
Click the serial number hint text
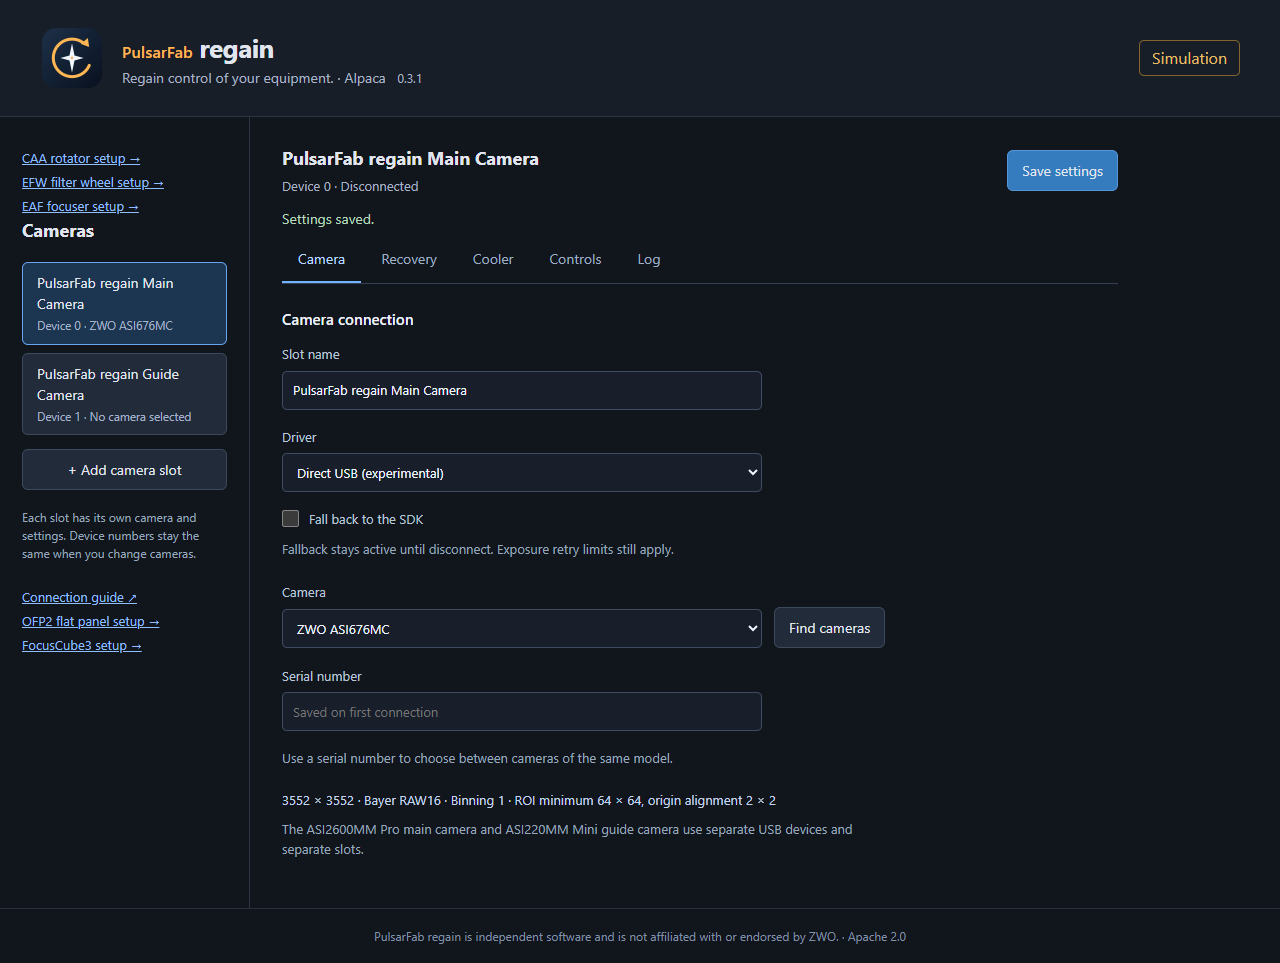click(x=477, y=758)
